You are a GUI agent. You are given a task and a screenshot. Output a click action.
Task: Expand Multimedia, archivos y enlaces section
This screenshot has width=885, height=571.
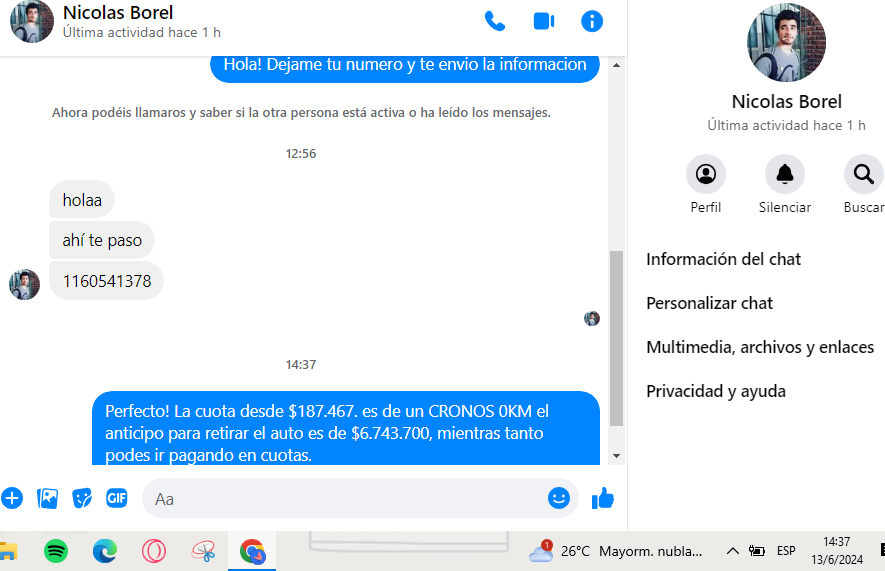[x=760, y=347]
